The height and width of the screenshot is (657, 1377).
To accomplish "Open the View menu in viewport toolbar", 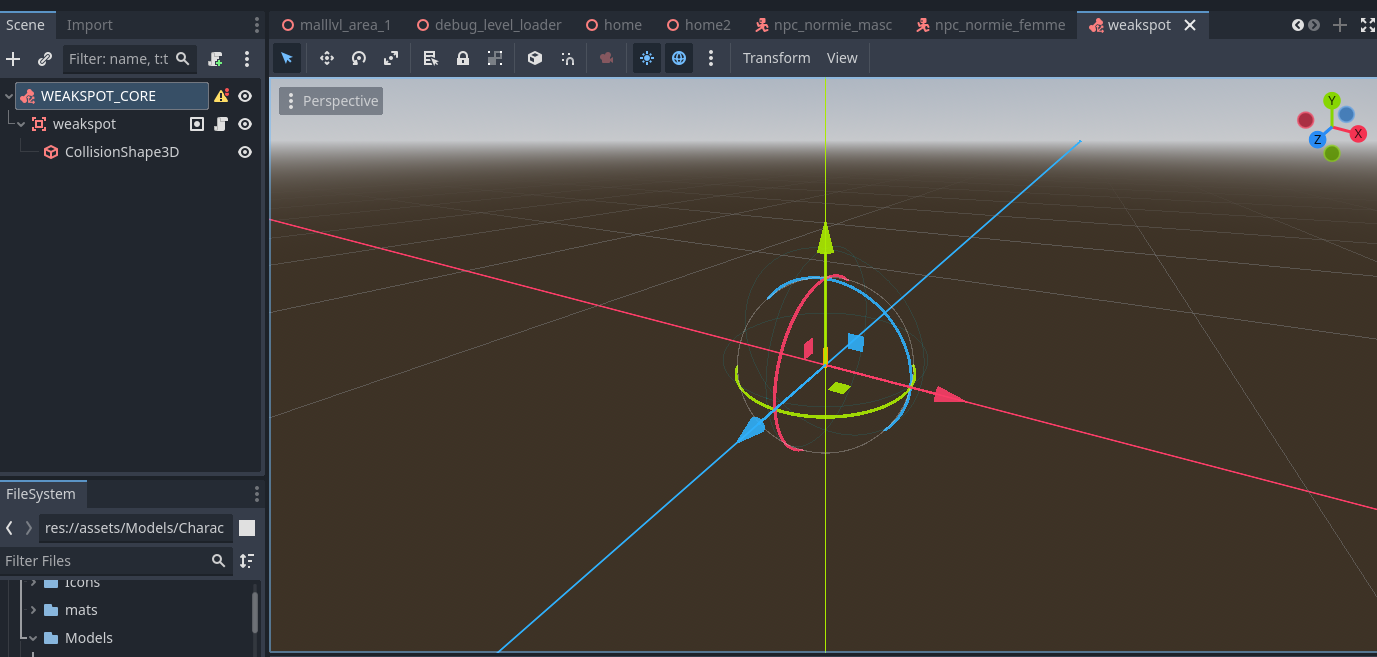I will [x=842, y=58].
